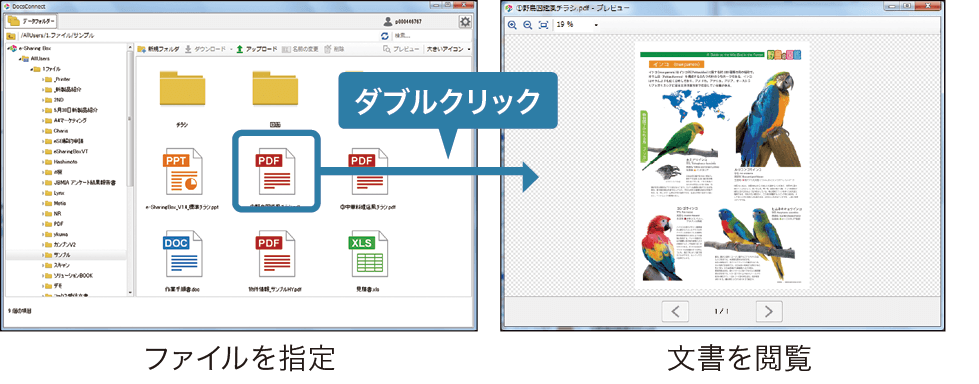Click the previewed parrot flyer page
Screen dimensions: 979x384
[x=722, y=165]
